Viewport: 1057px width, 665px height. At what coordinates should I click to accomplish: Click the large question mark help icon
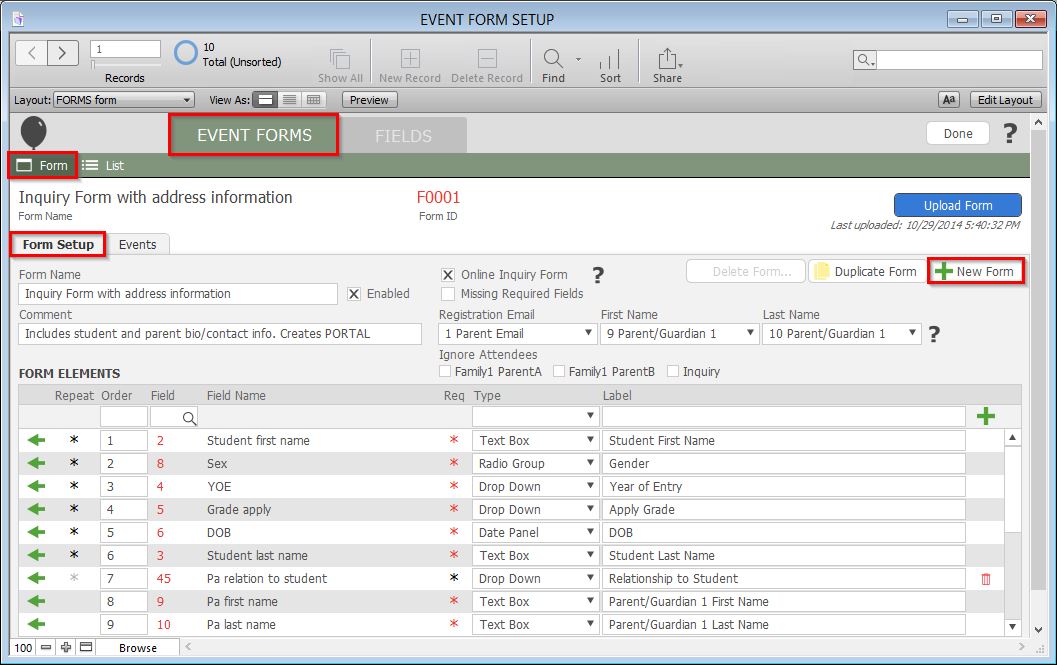1010,133
